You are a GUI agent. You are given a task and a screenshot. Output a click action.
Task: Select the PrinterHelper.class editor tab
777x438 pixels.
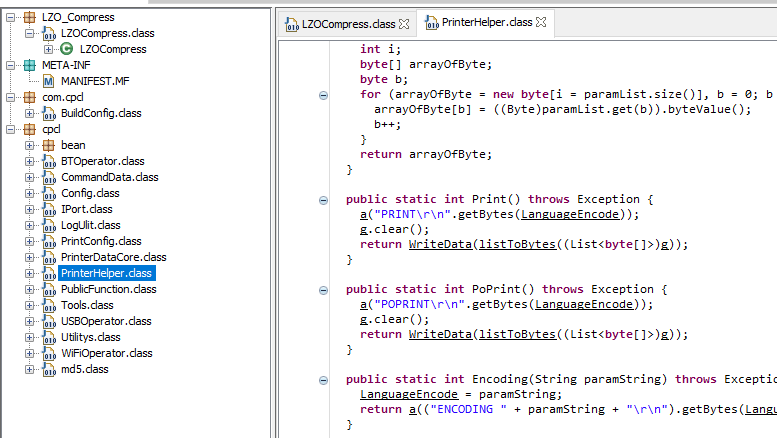click(487, 22)
